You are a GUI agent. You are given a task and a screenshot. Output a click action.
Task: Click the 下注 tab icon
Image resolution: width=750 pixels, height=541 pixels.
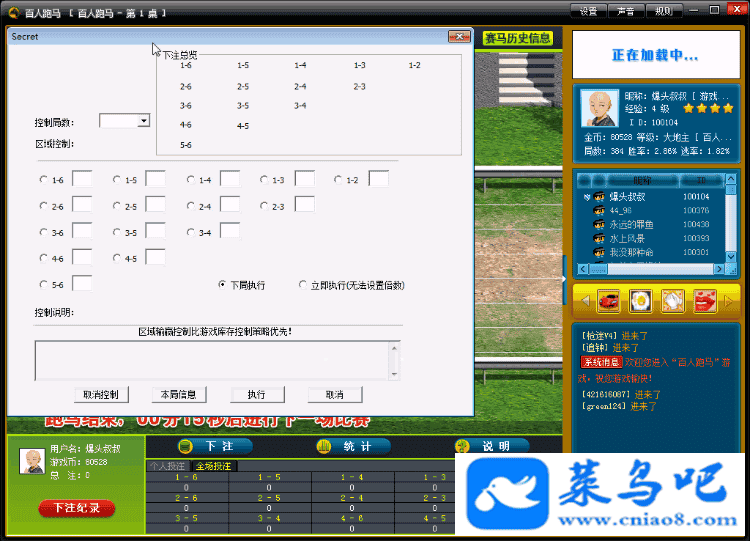click(x=185, y=446)
